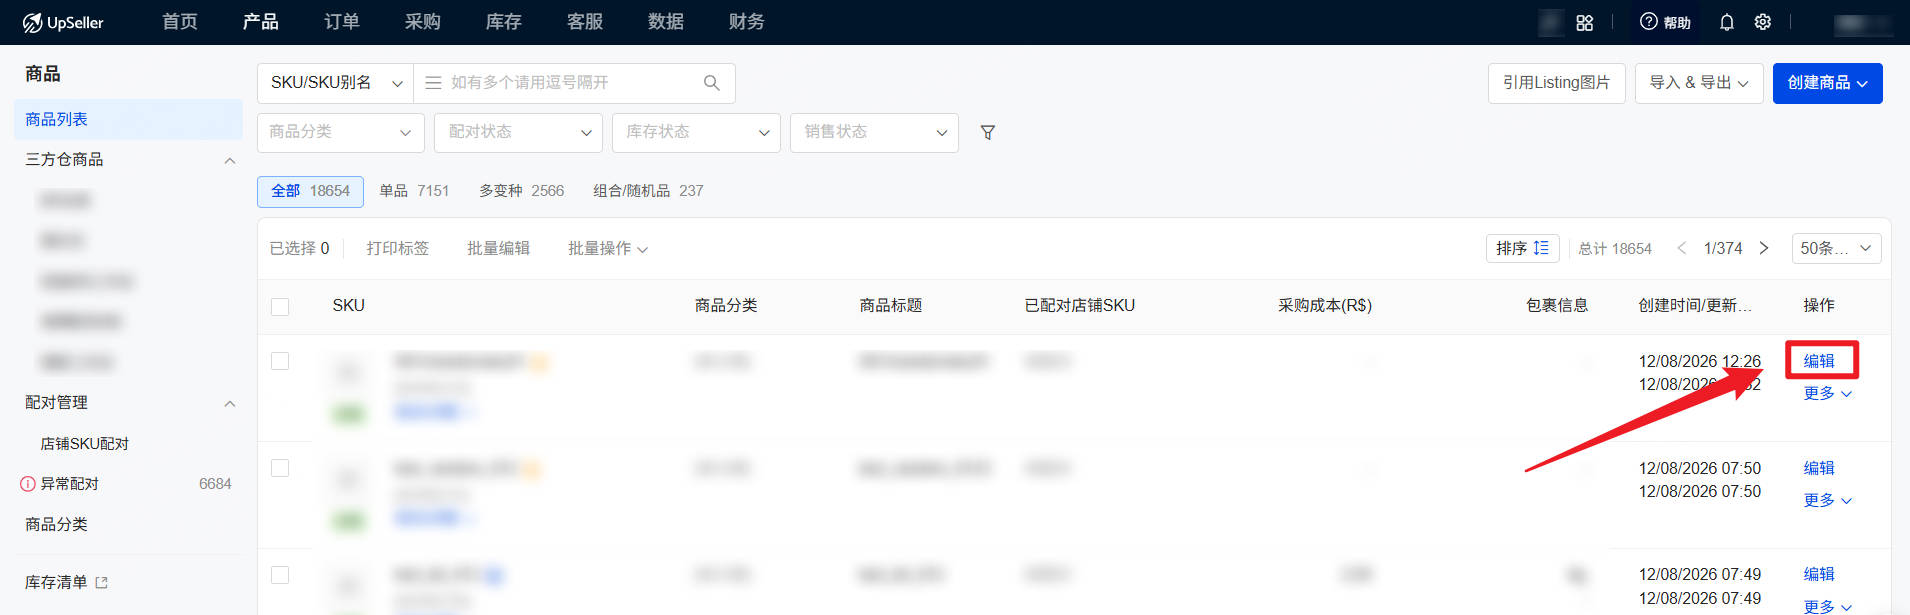Click the 1/374 page indicator
Viewport: 1910px width, 615px height.
coord(1723,248)
